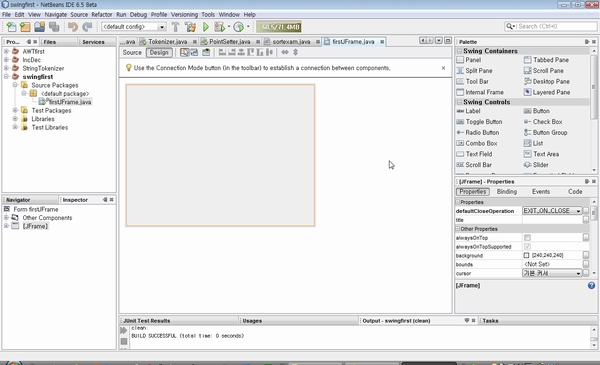Image resolution: width=600 pixels, height=365 pixels.
Task: Click the memory usage garbage collect indicator
Action: click(279, 27)
